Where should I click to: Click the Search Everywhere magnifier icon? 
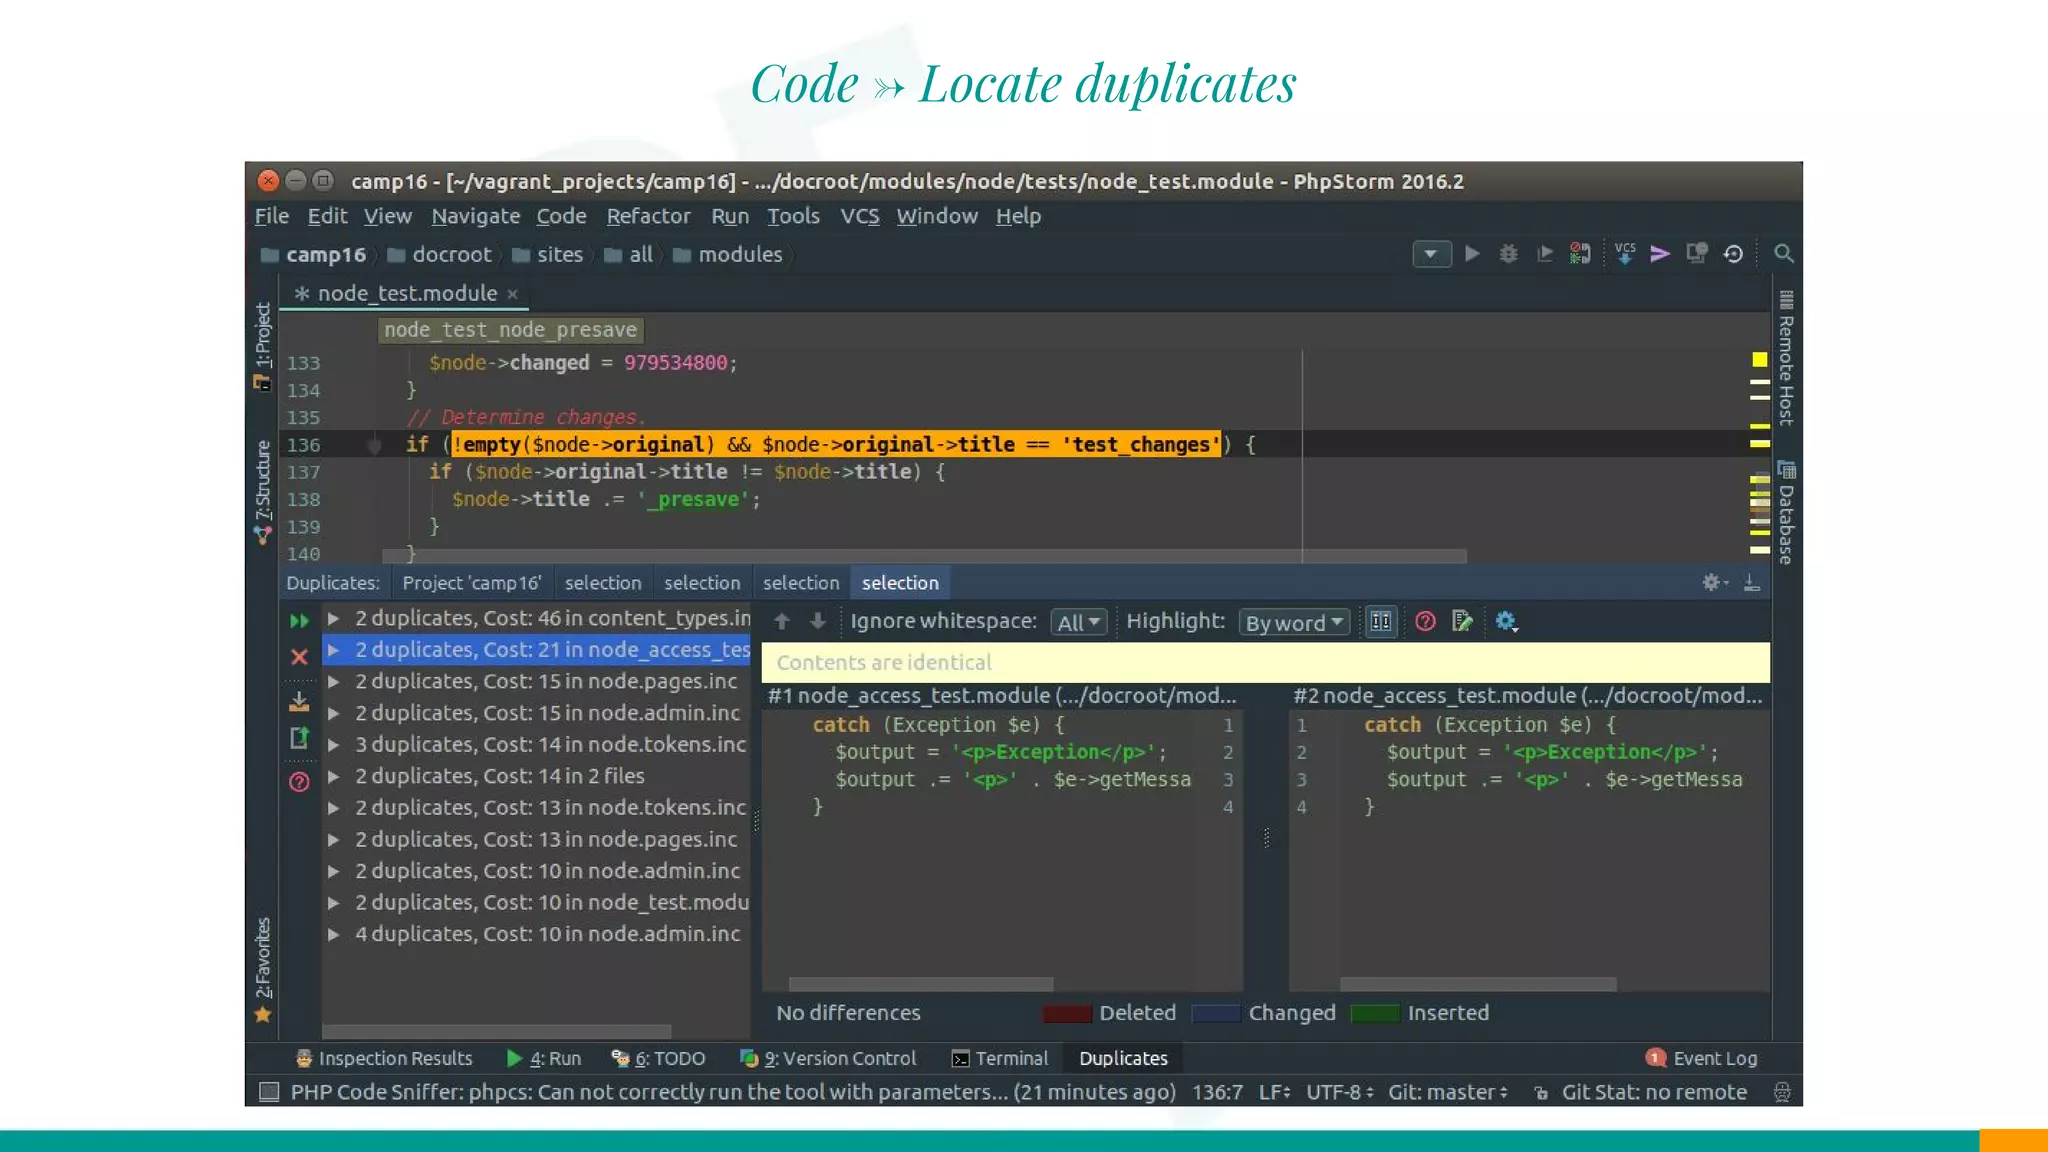[1783, 254]
